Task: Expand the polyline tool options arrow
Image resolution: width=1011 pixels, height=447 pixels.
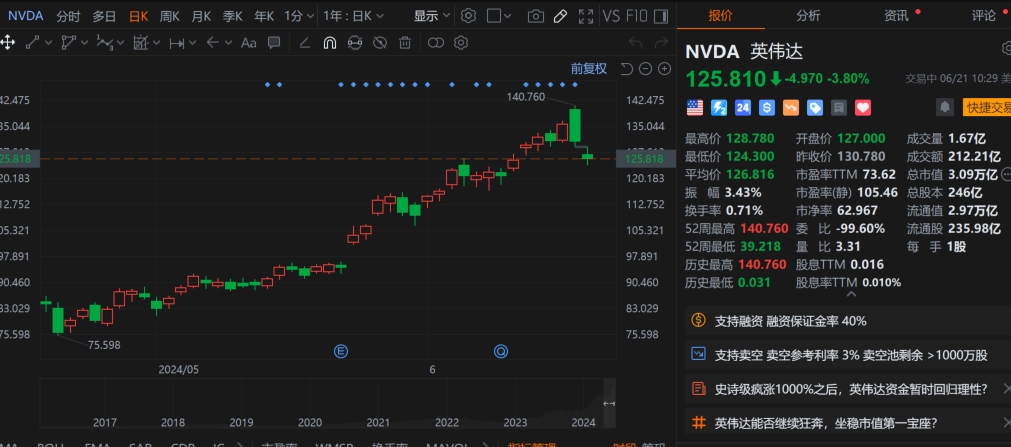Action: pyautogui.click(x=84, y=43)
